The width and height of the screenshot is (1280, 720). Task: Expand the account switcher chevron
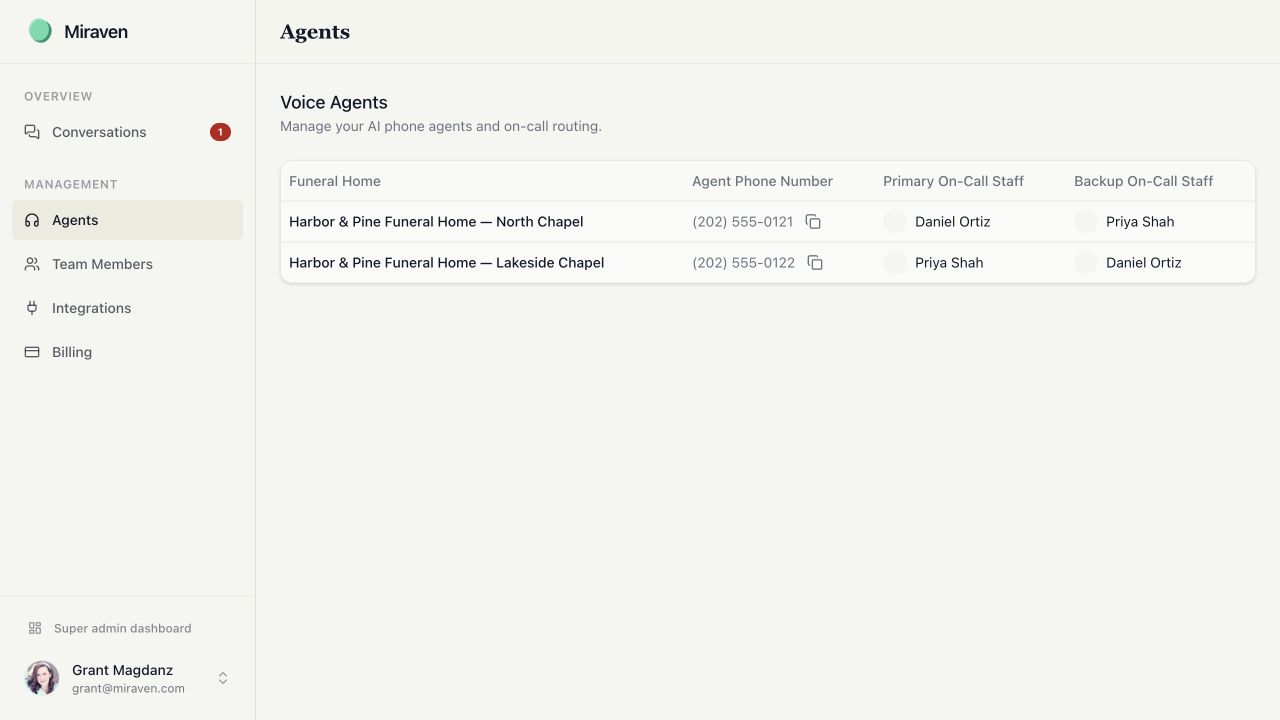tap(223, 678)
